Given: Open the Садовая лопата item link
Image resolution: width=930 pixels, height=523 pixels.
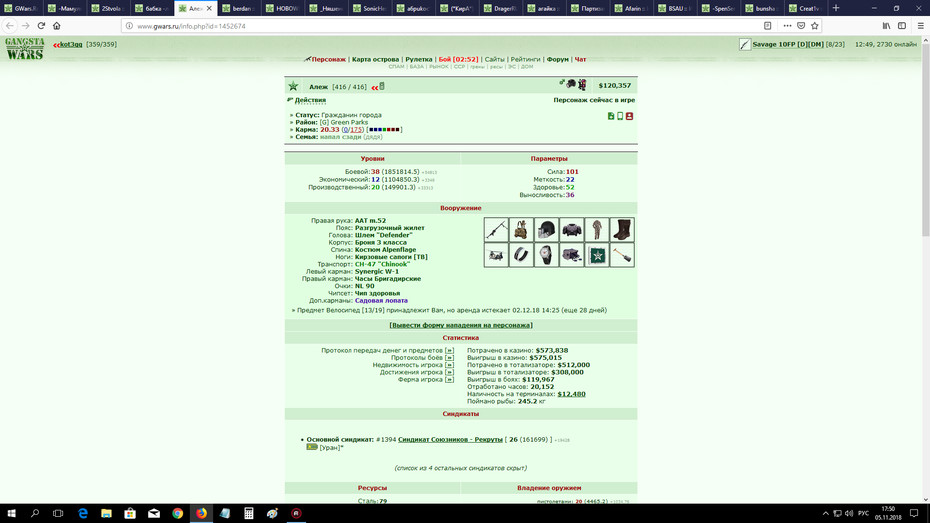Looking at the screenshot, I should 381,301.
